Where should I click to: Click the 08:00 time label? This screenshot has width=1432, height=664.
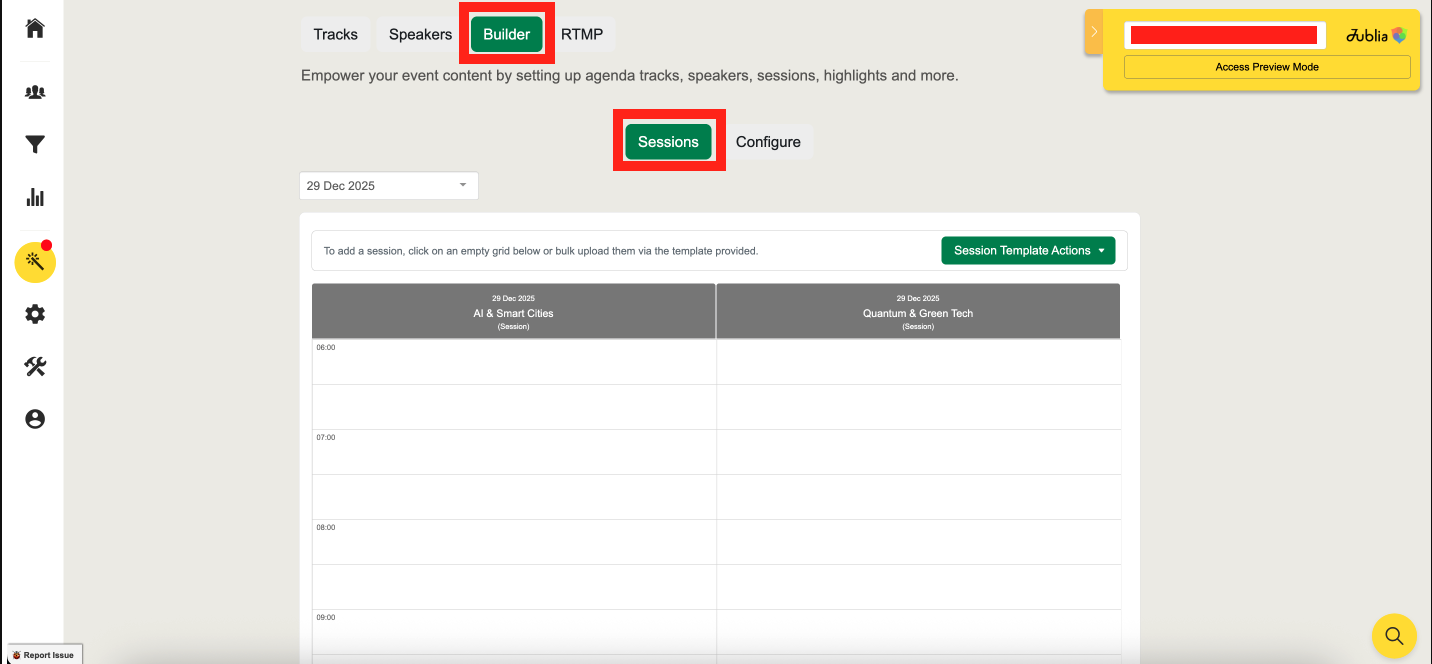(326, 528)
